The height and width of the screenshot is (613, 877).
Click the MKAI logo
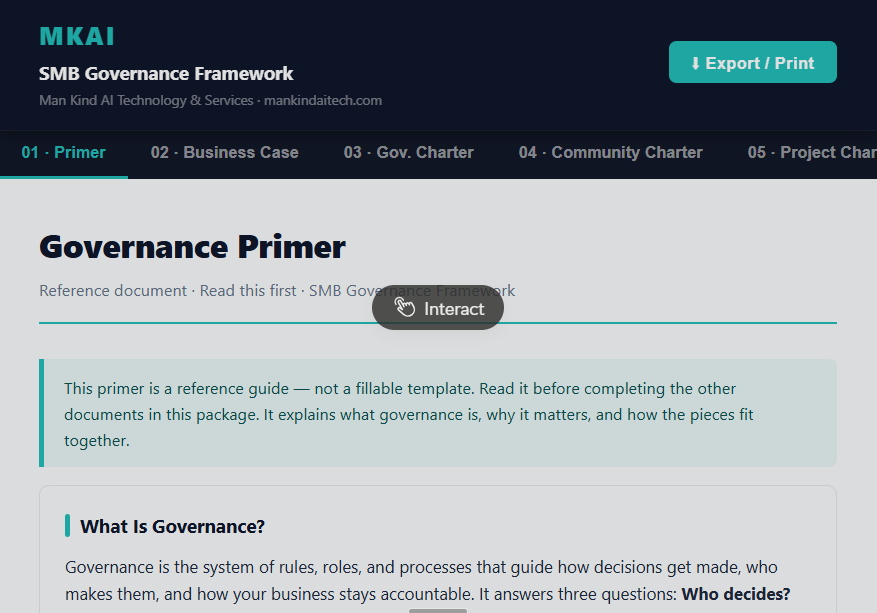77,37
